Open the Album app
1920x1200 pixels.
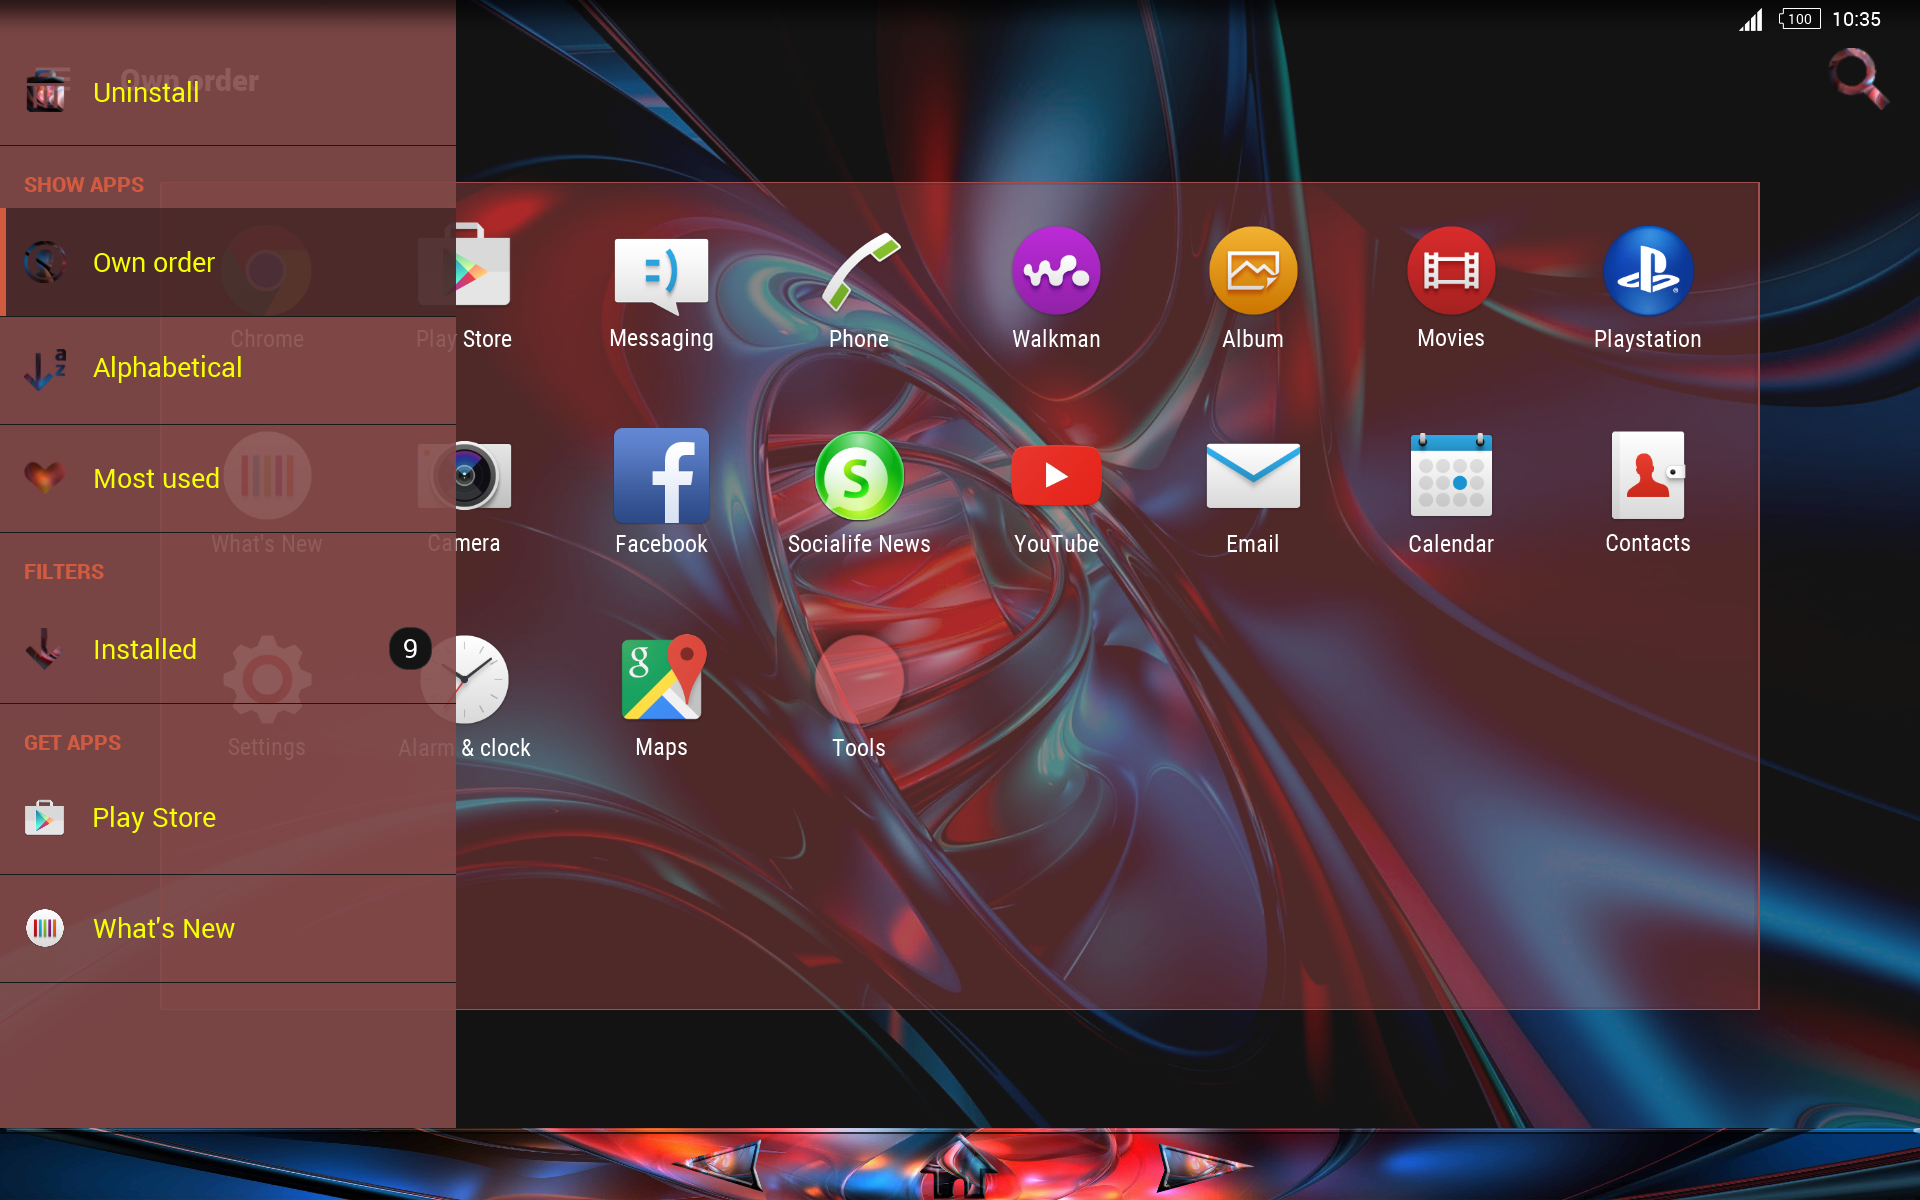coord(1253,290)
